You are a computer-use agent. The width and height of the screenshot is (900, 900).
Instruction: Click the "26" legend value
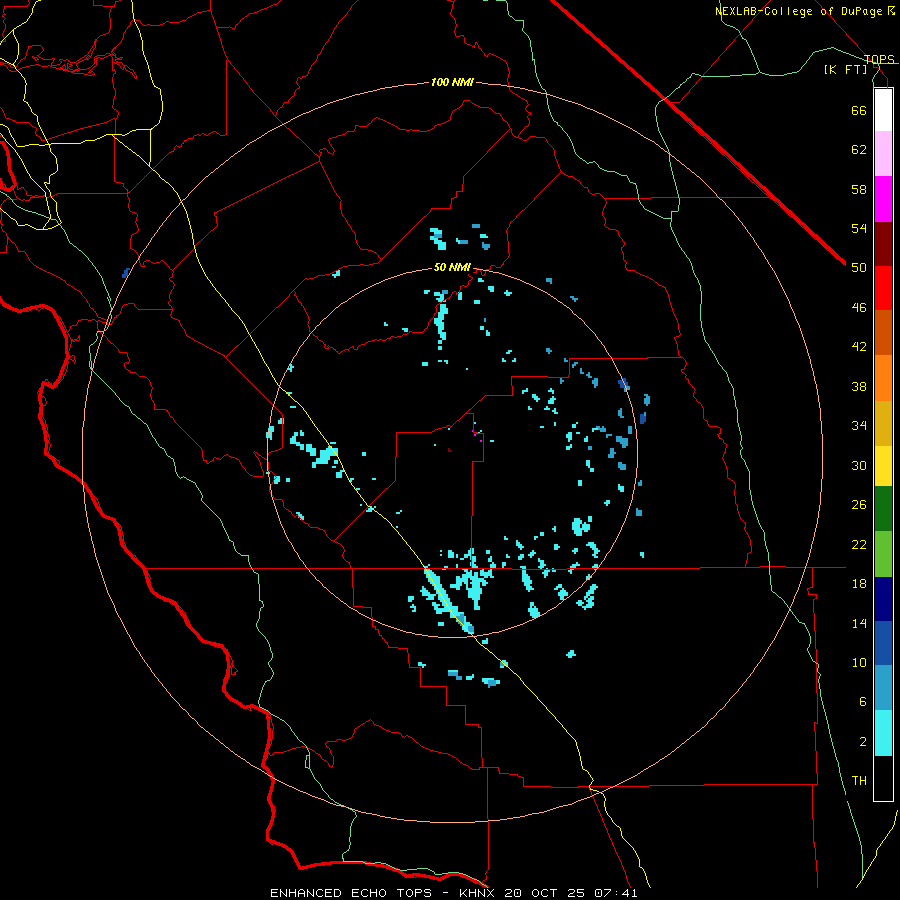pyautogui.click(x=859, y=505)
